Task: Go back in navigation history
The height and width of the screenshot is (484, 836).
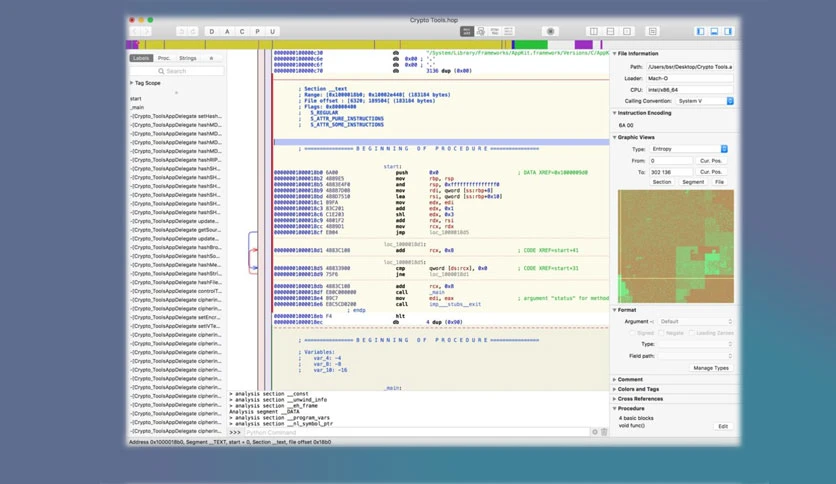Action: click(135, 32)
